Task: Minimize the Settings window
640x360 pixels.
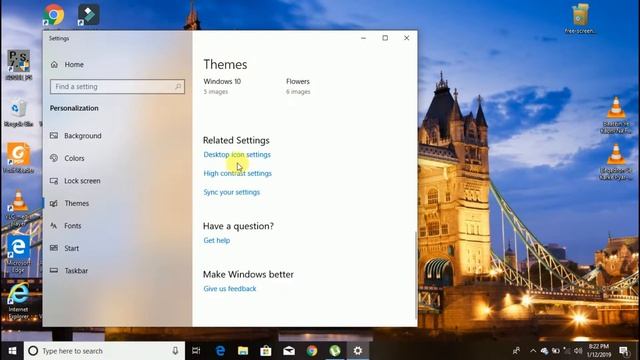Action: click(363, 38)
